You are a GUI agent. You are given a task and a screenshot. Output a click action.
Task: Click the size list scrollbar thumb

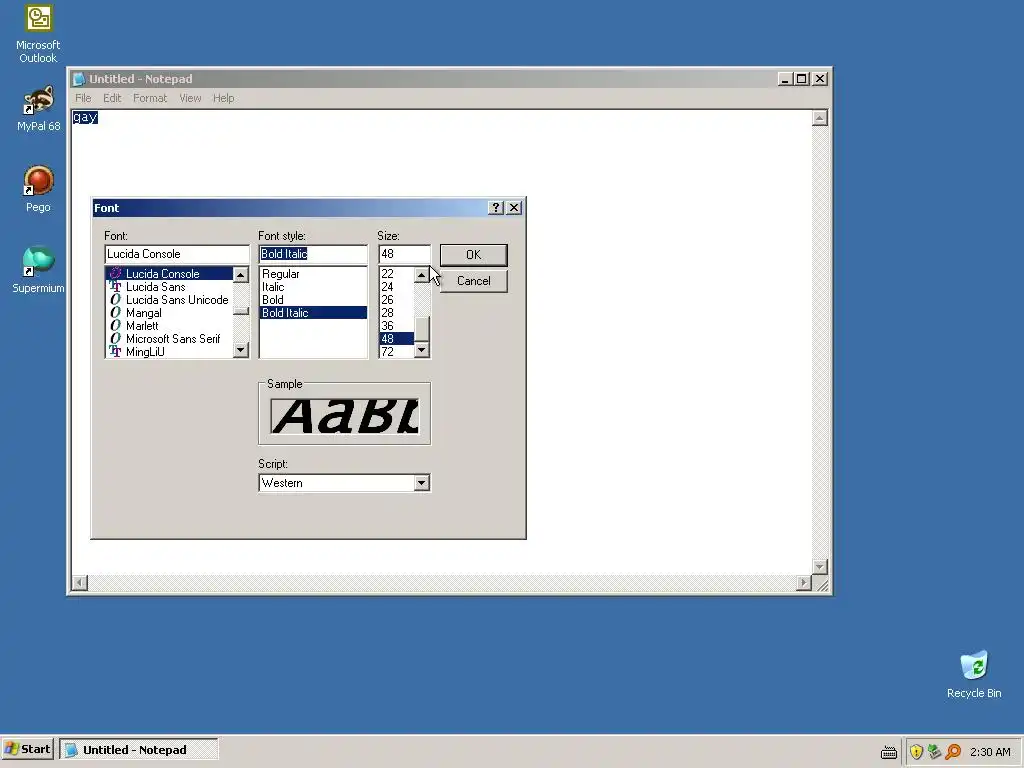click(422, 328)
